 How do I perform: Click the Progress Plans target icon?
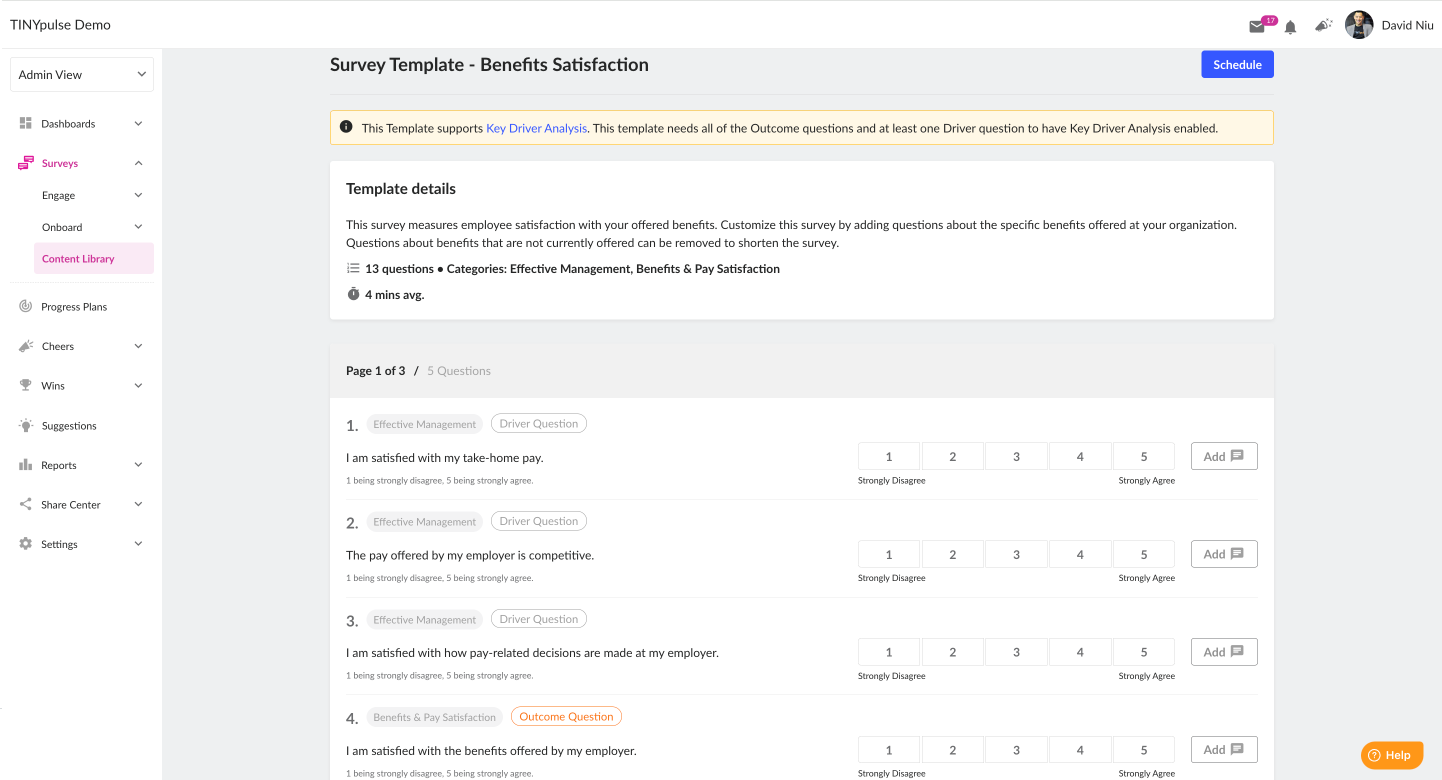coord(26,306)
